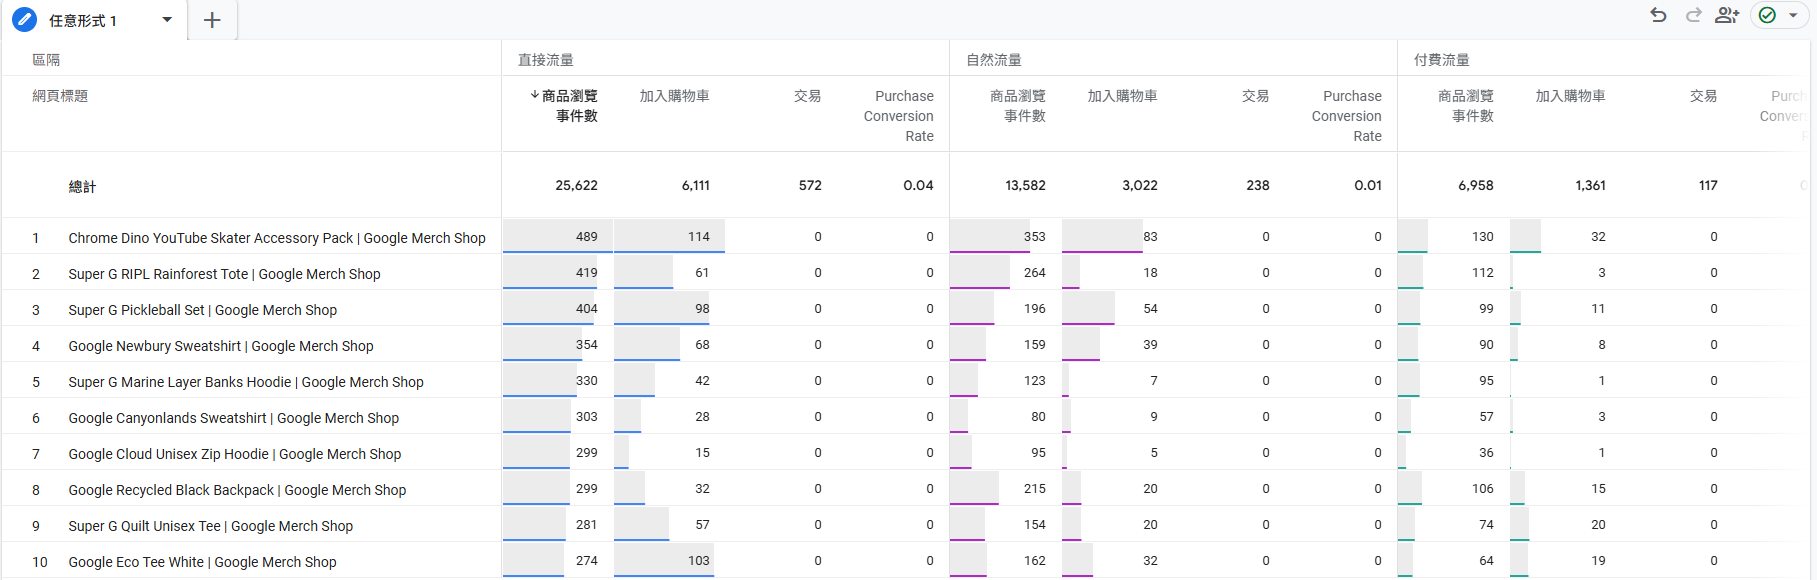
Task: Select row Google Newbury Sweatshirt
Action: point(221,346)
